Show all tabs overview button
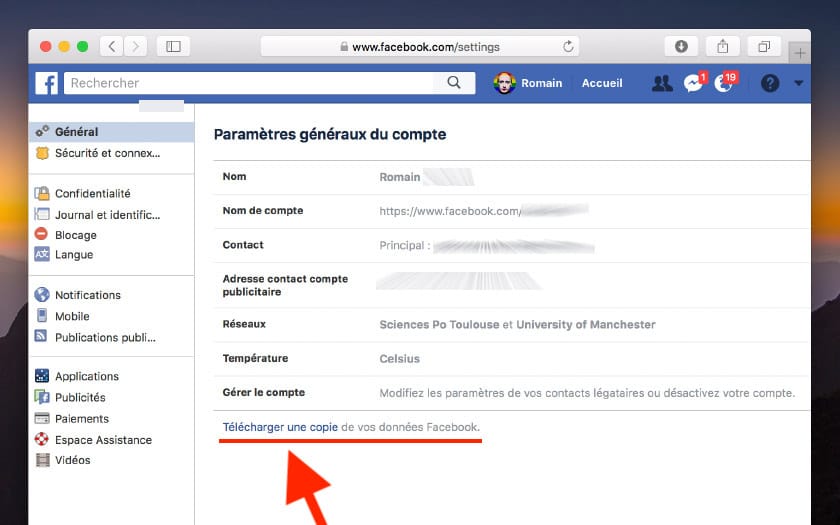The height and width of the screenshot is (525, 840). (x=764, y=47)
